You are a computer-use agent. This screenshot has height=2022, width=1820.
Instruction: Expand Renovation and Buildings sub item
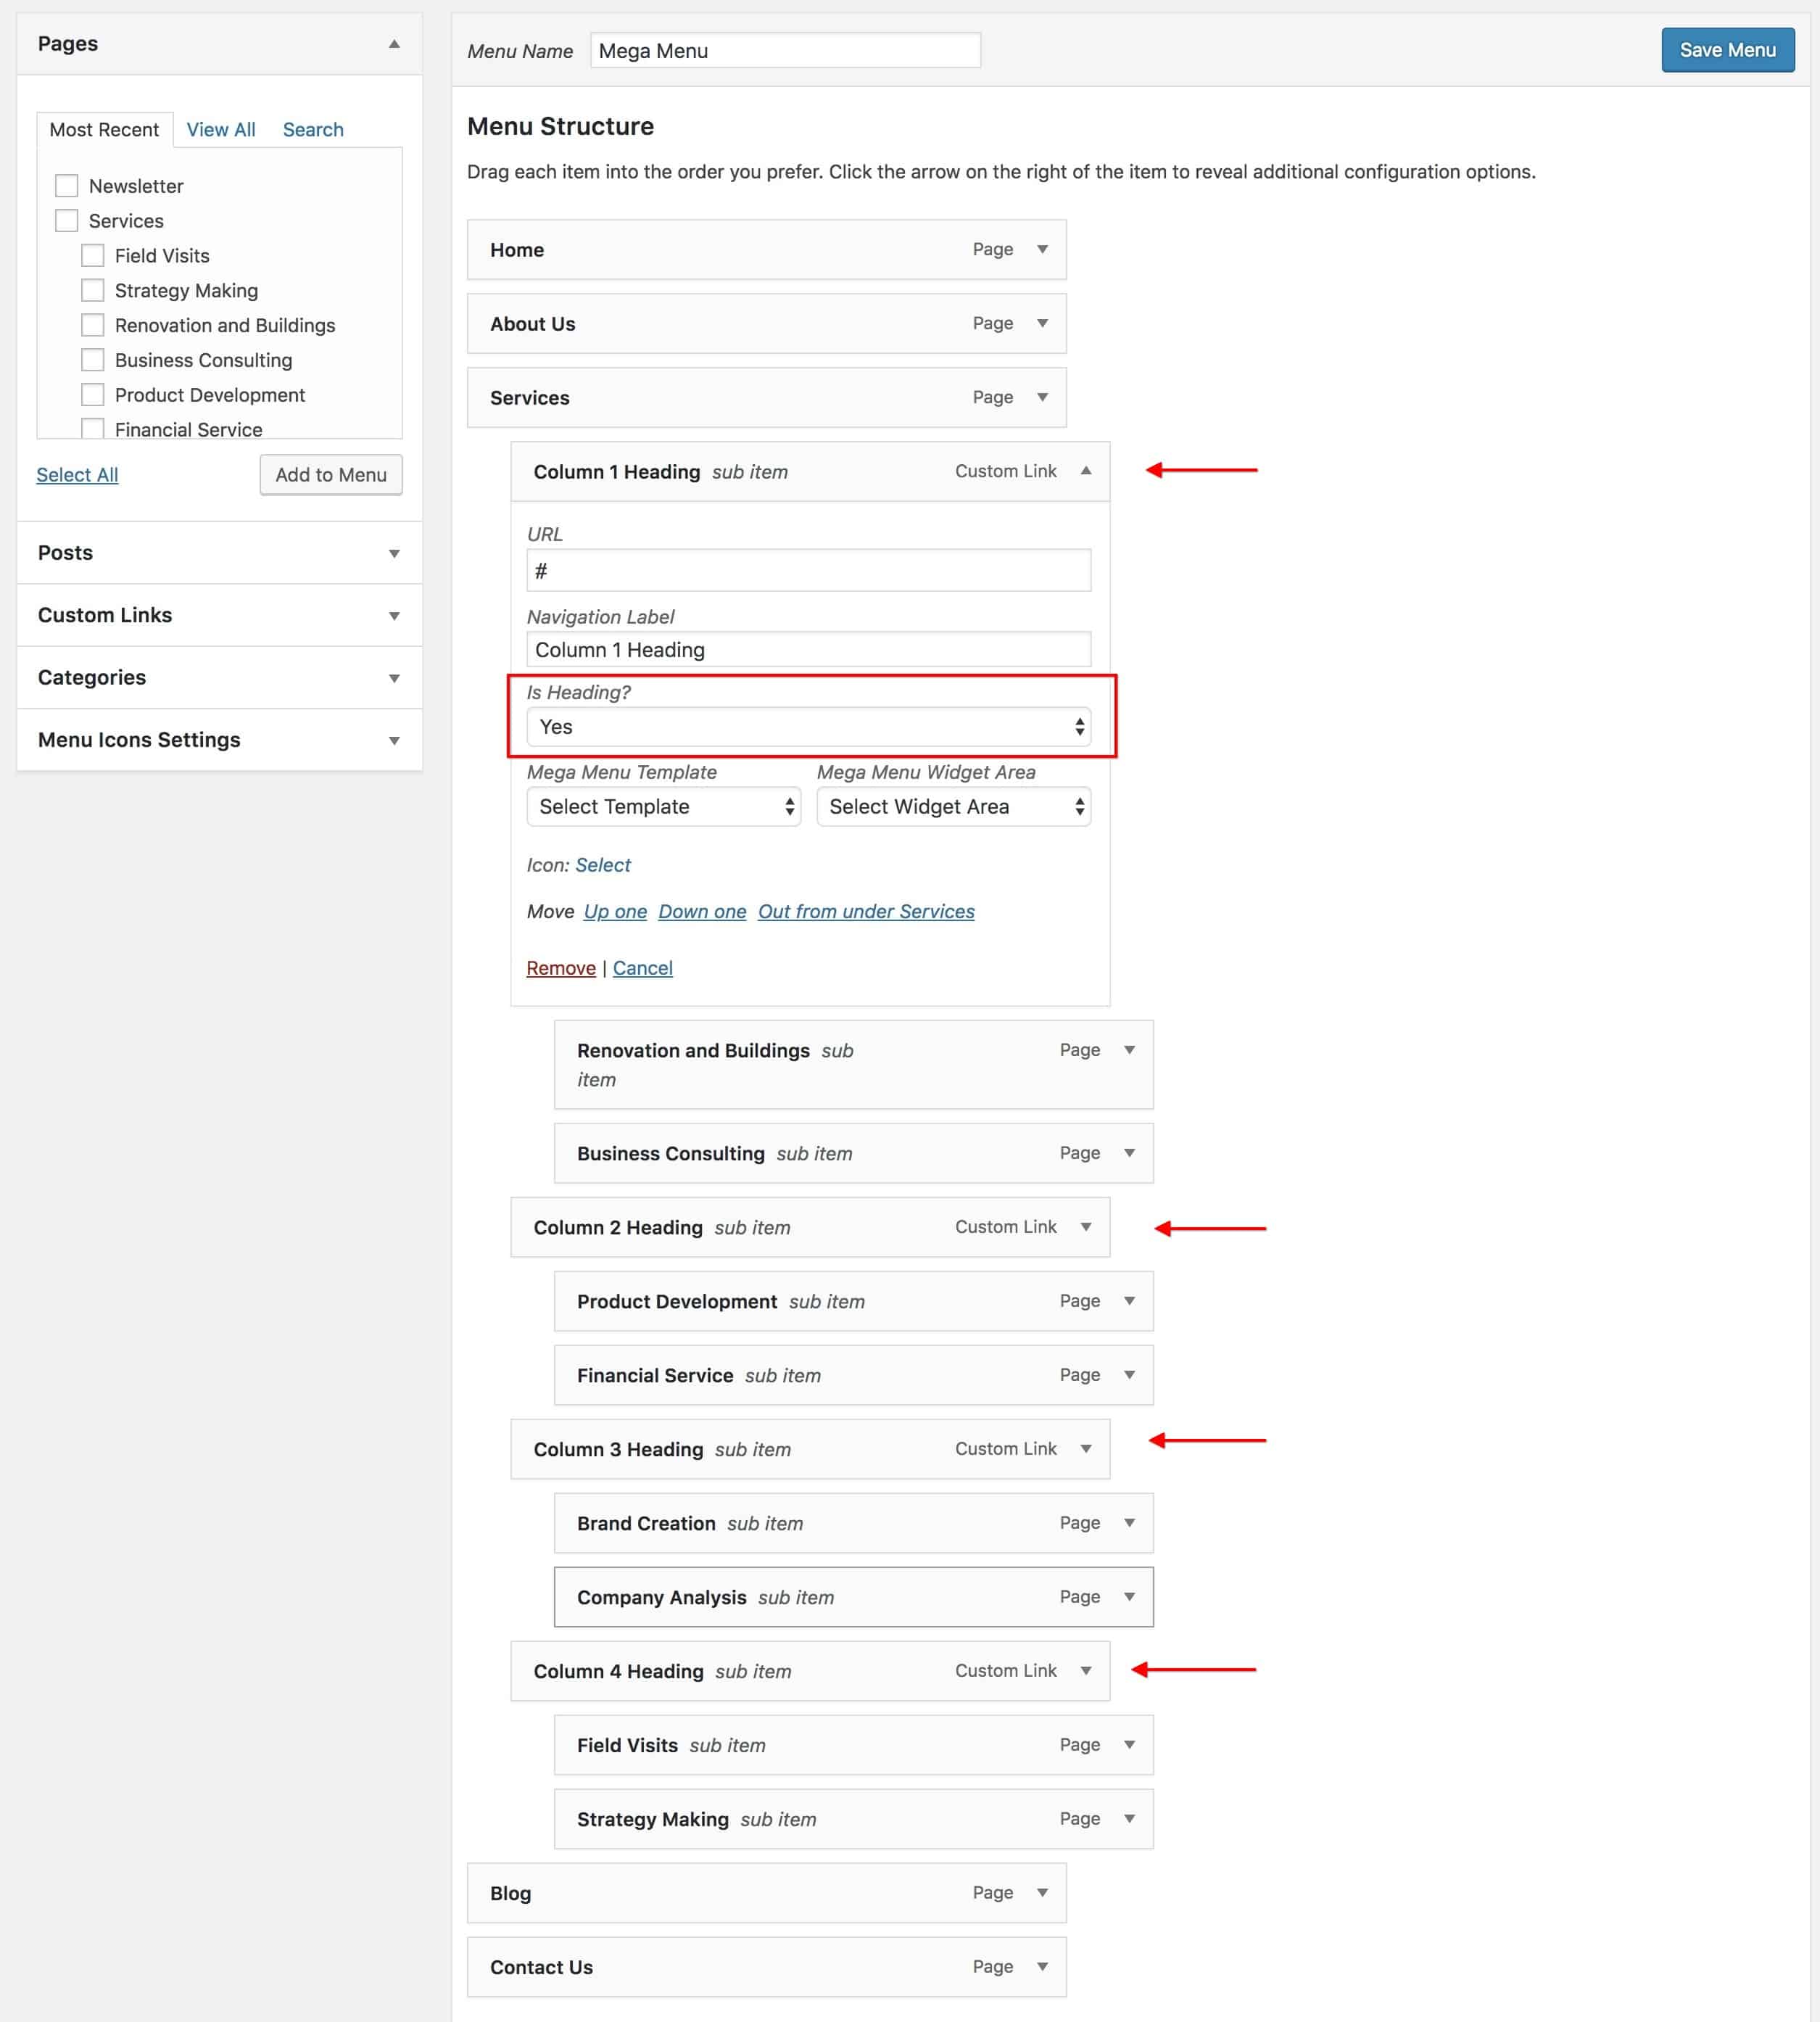click(1129, 1050)
